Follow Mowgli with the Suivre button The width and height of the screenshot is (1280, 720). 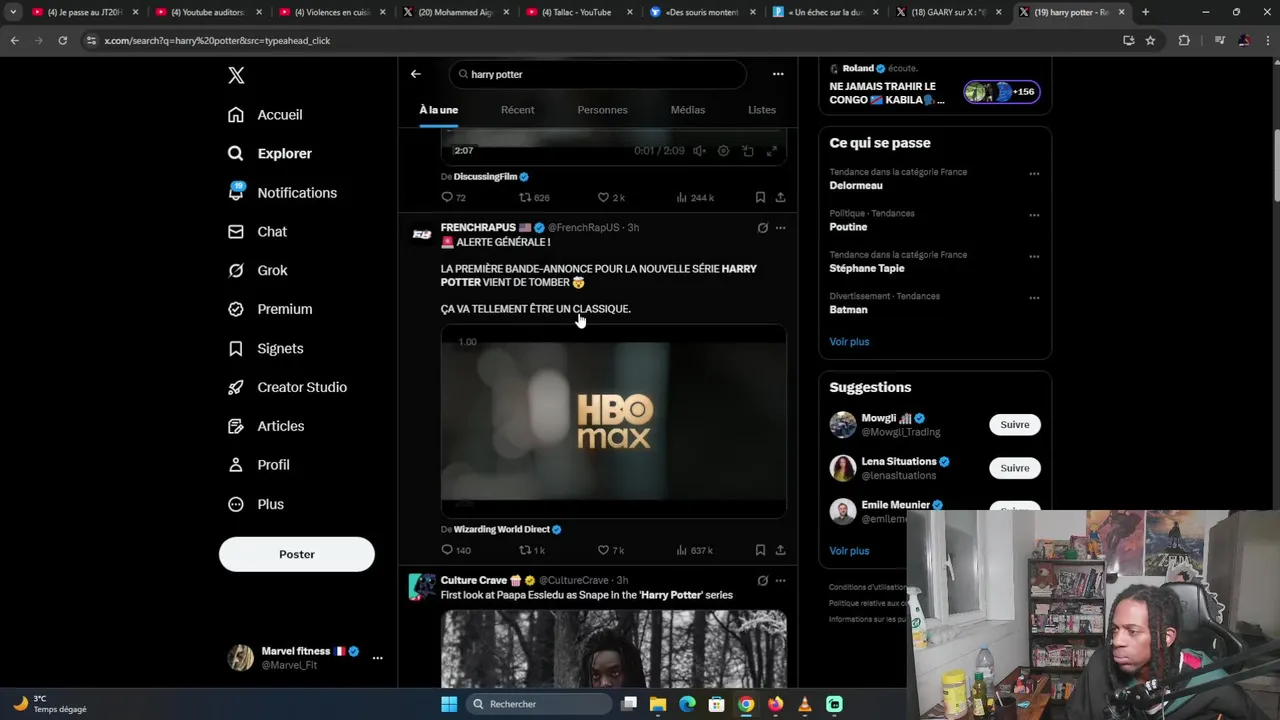click(x=1014, y=425)
